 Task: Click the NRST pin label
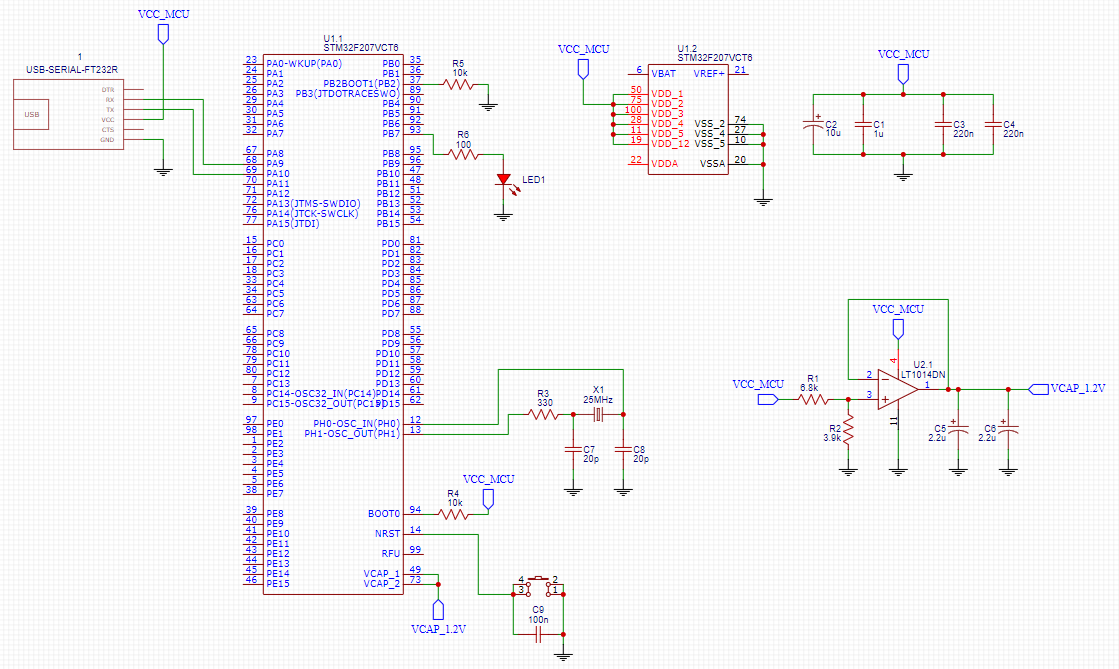[388, 533]
